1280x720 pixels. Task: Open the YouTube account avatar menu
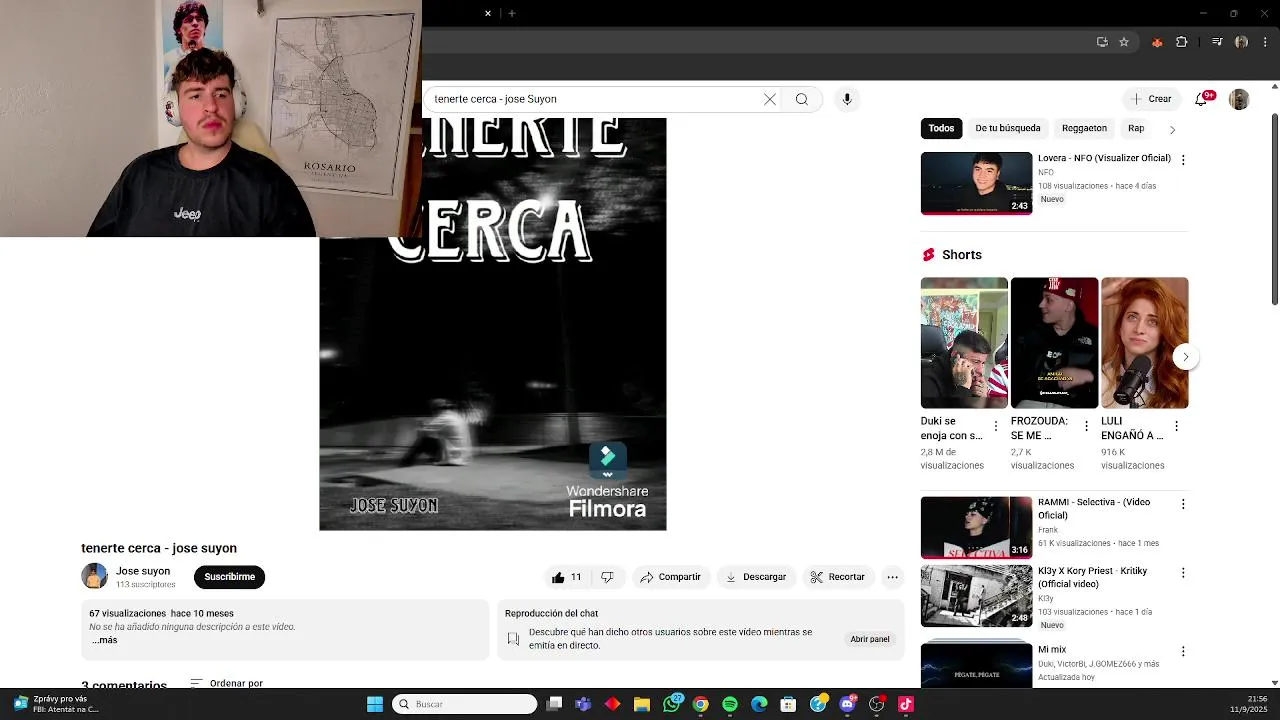coord(1239,99)
